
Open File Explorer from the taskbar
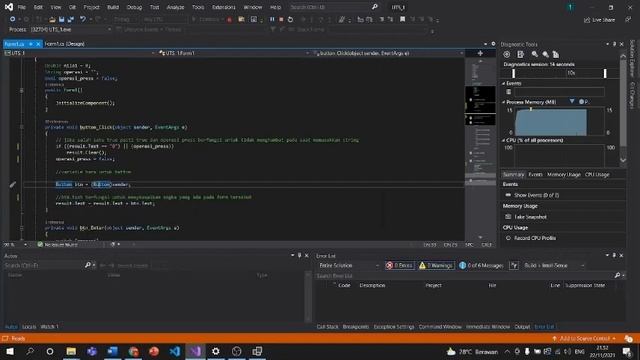pyautogui.click(x=71, y=351)
